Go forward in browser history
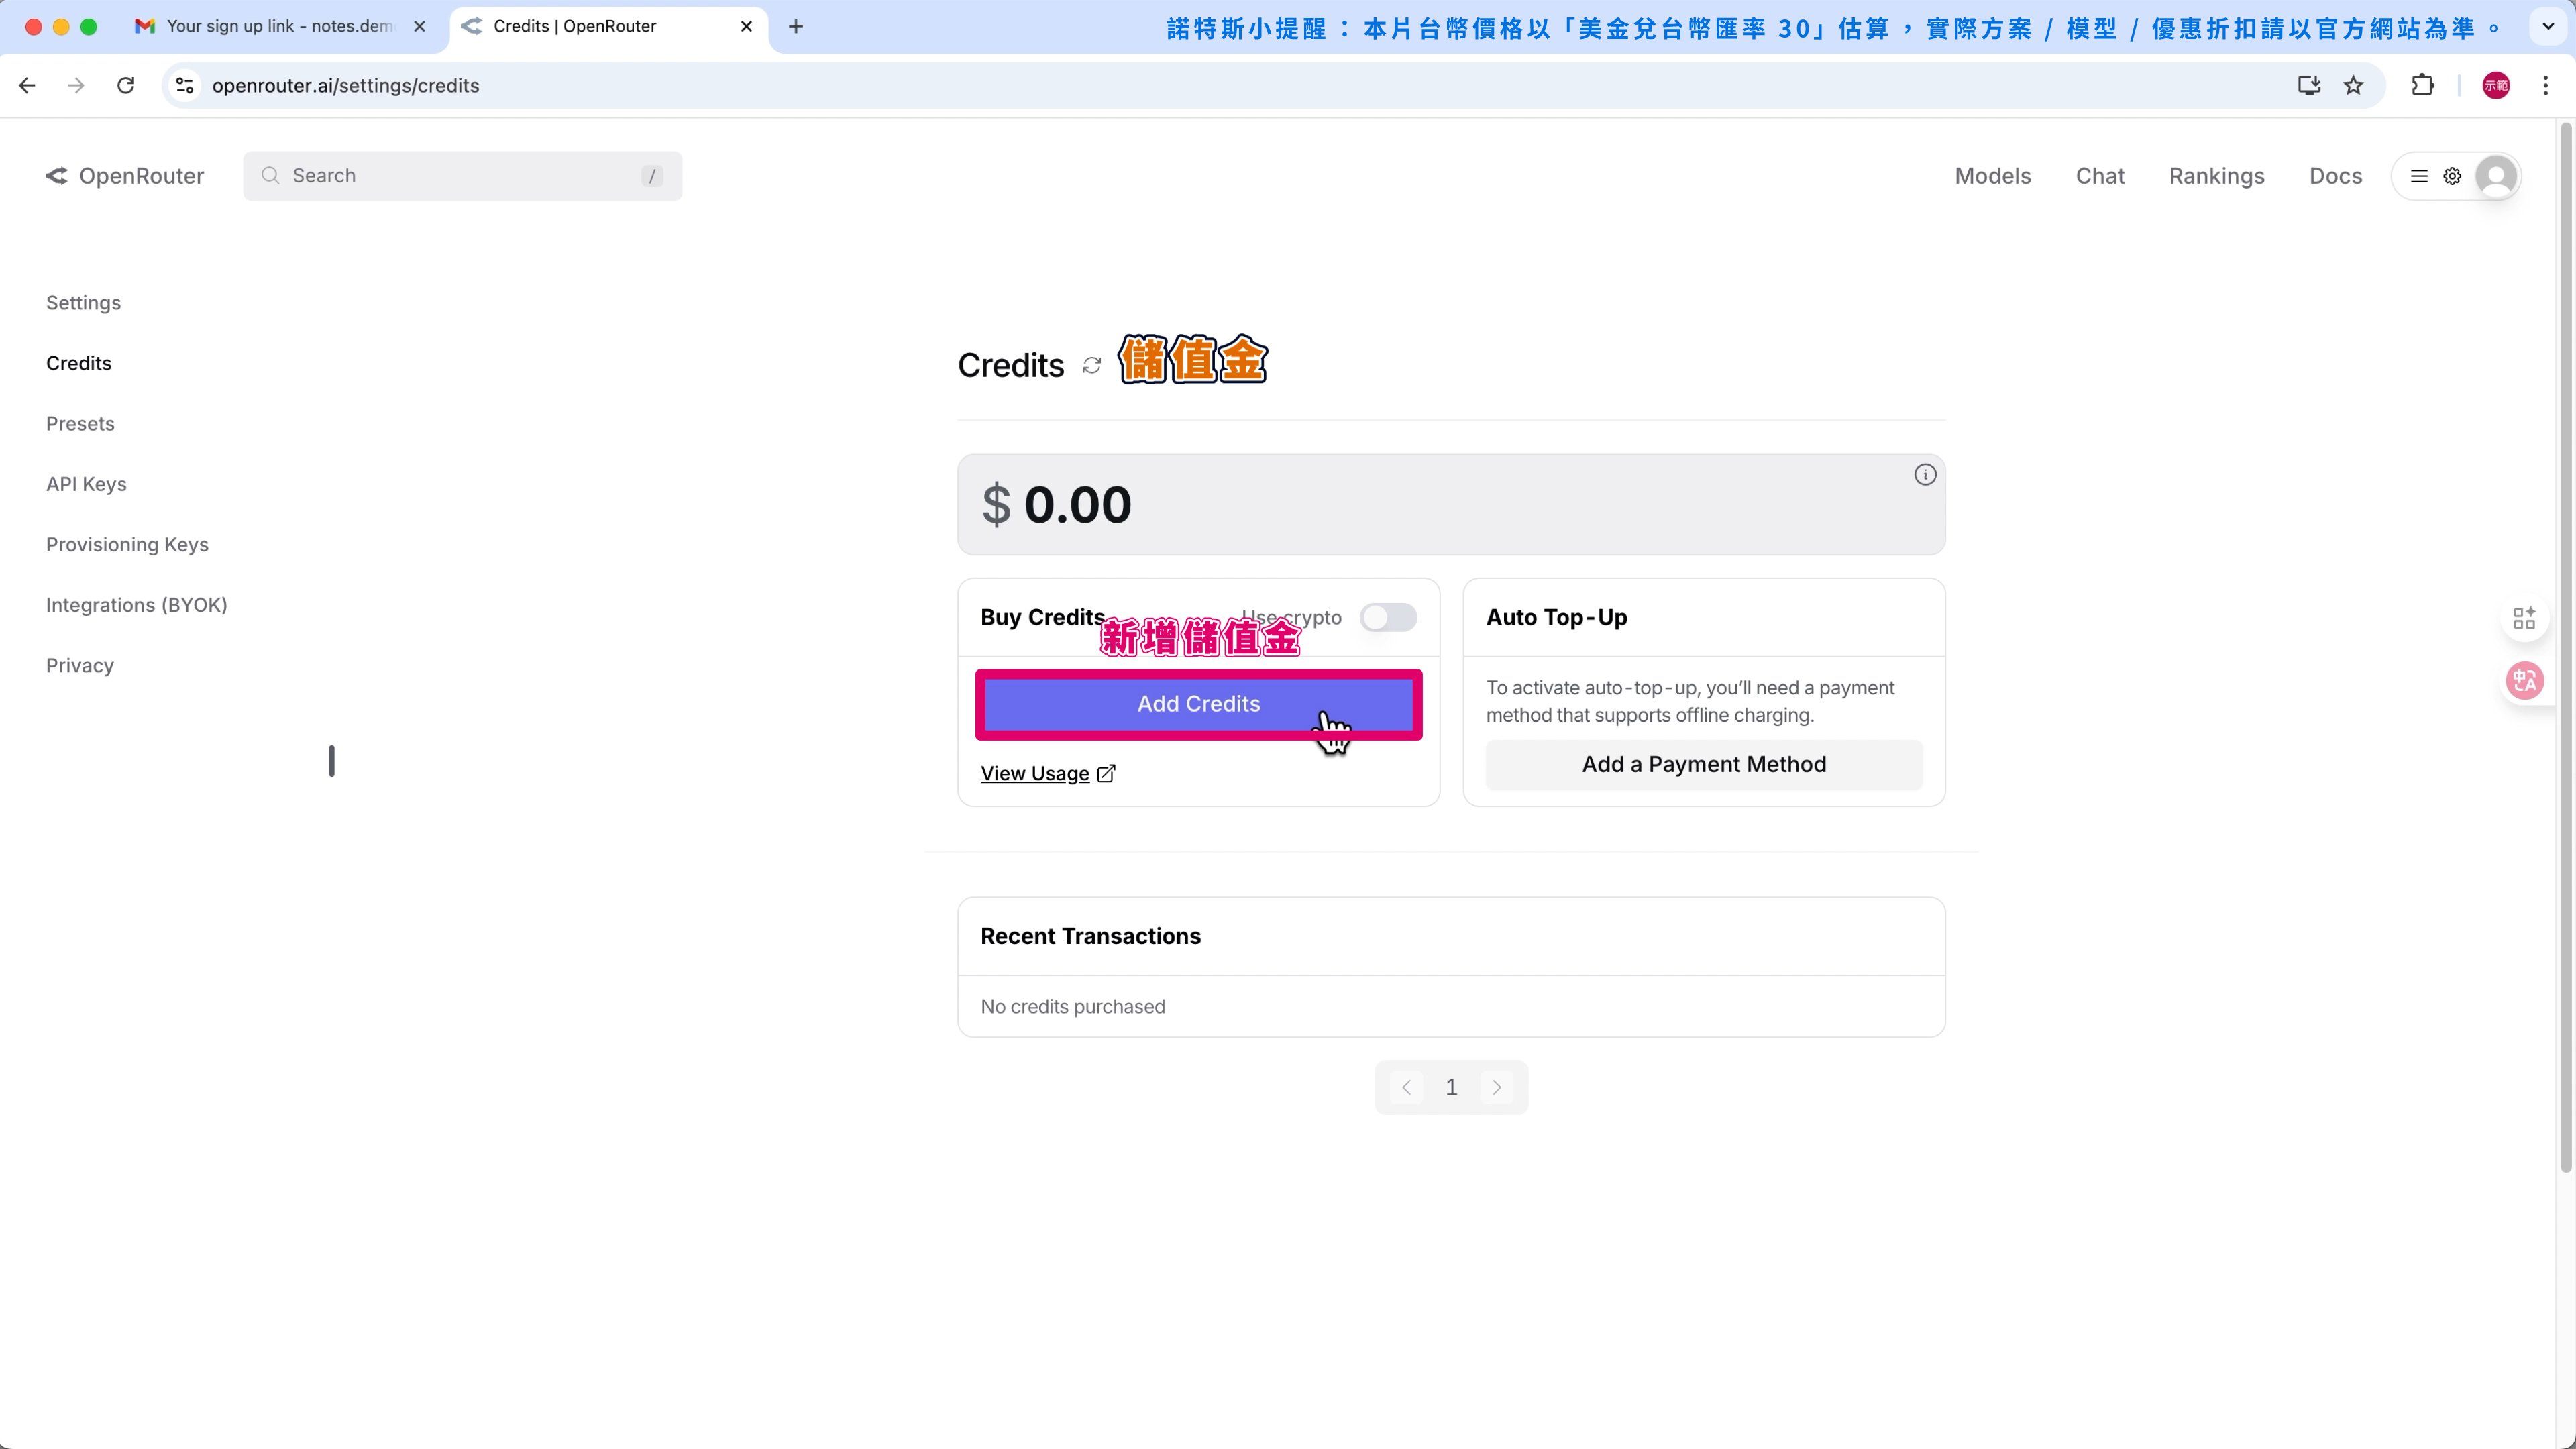 (x=76, y=85)
